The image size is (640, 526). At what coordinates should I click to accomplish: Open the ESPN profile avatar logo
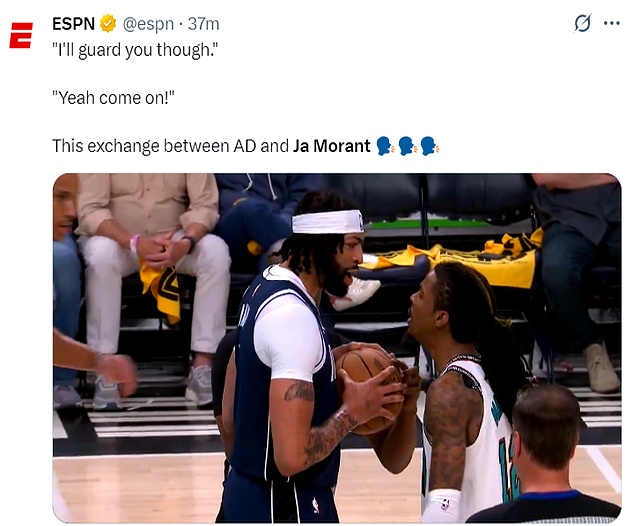(x=21, y=36)
